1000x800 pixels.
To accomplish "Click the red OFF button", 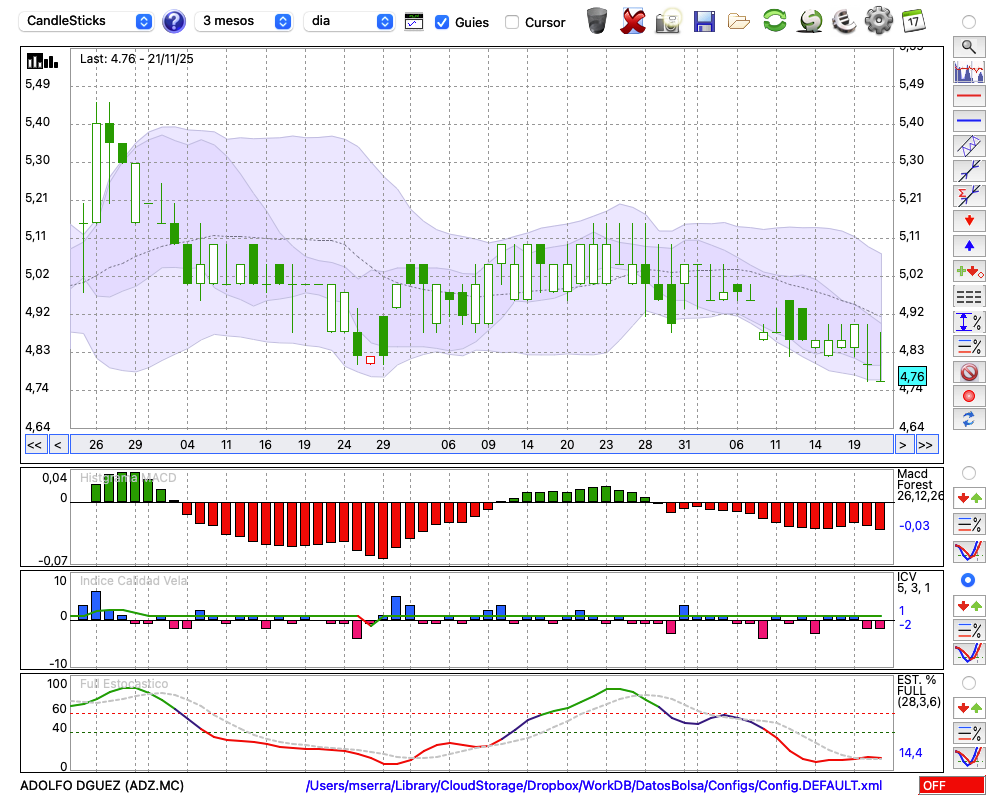I will [950, 786].
